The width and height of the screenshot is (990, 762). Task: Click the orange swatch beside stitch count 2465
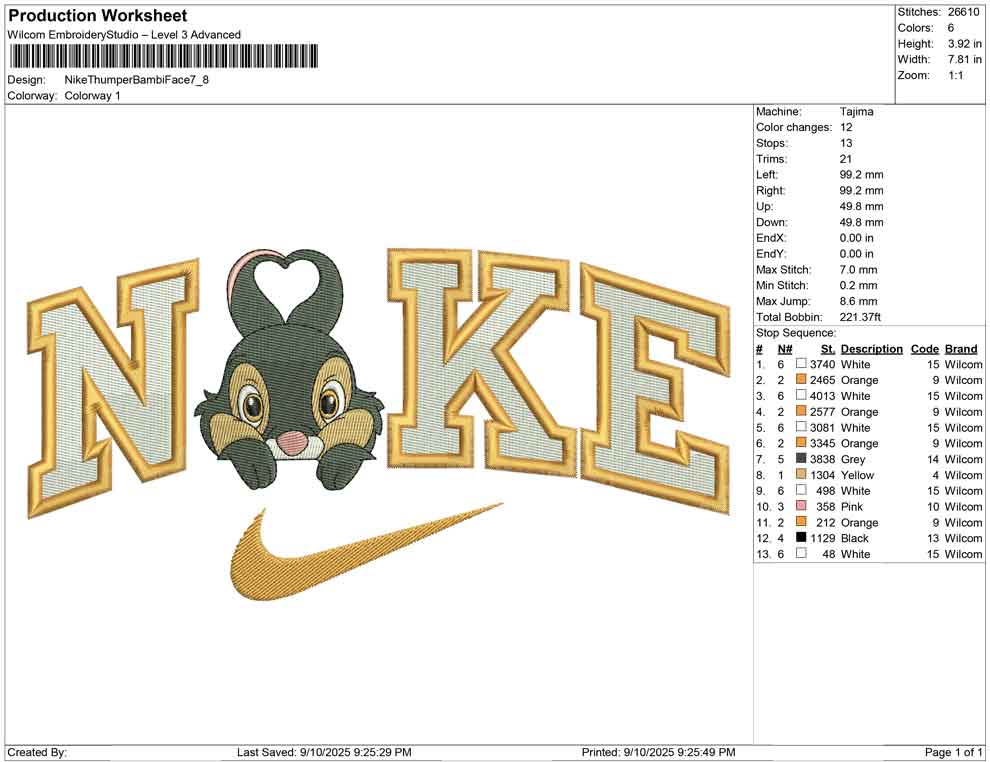(801, 379)
